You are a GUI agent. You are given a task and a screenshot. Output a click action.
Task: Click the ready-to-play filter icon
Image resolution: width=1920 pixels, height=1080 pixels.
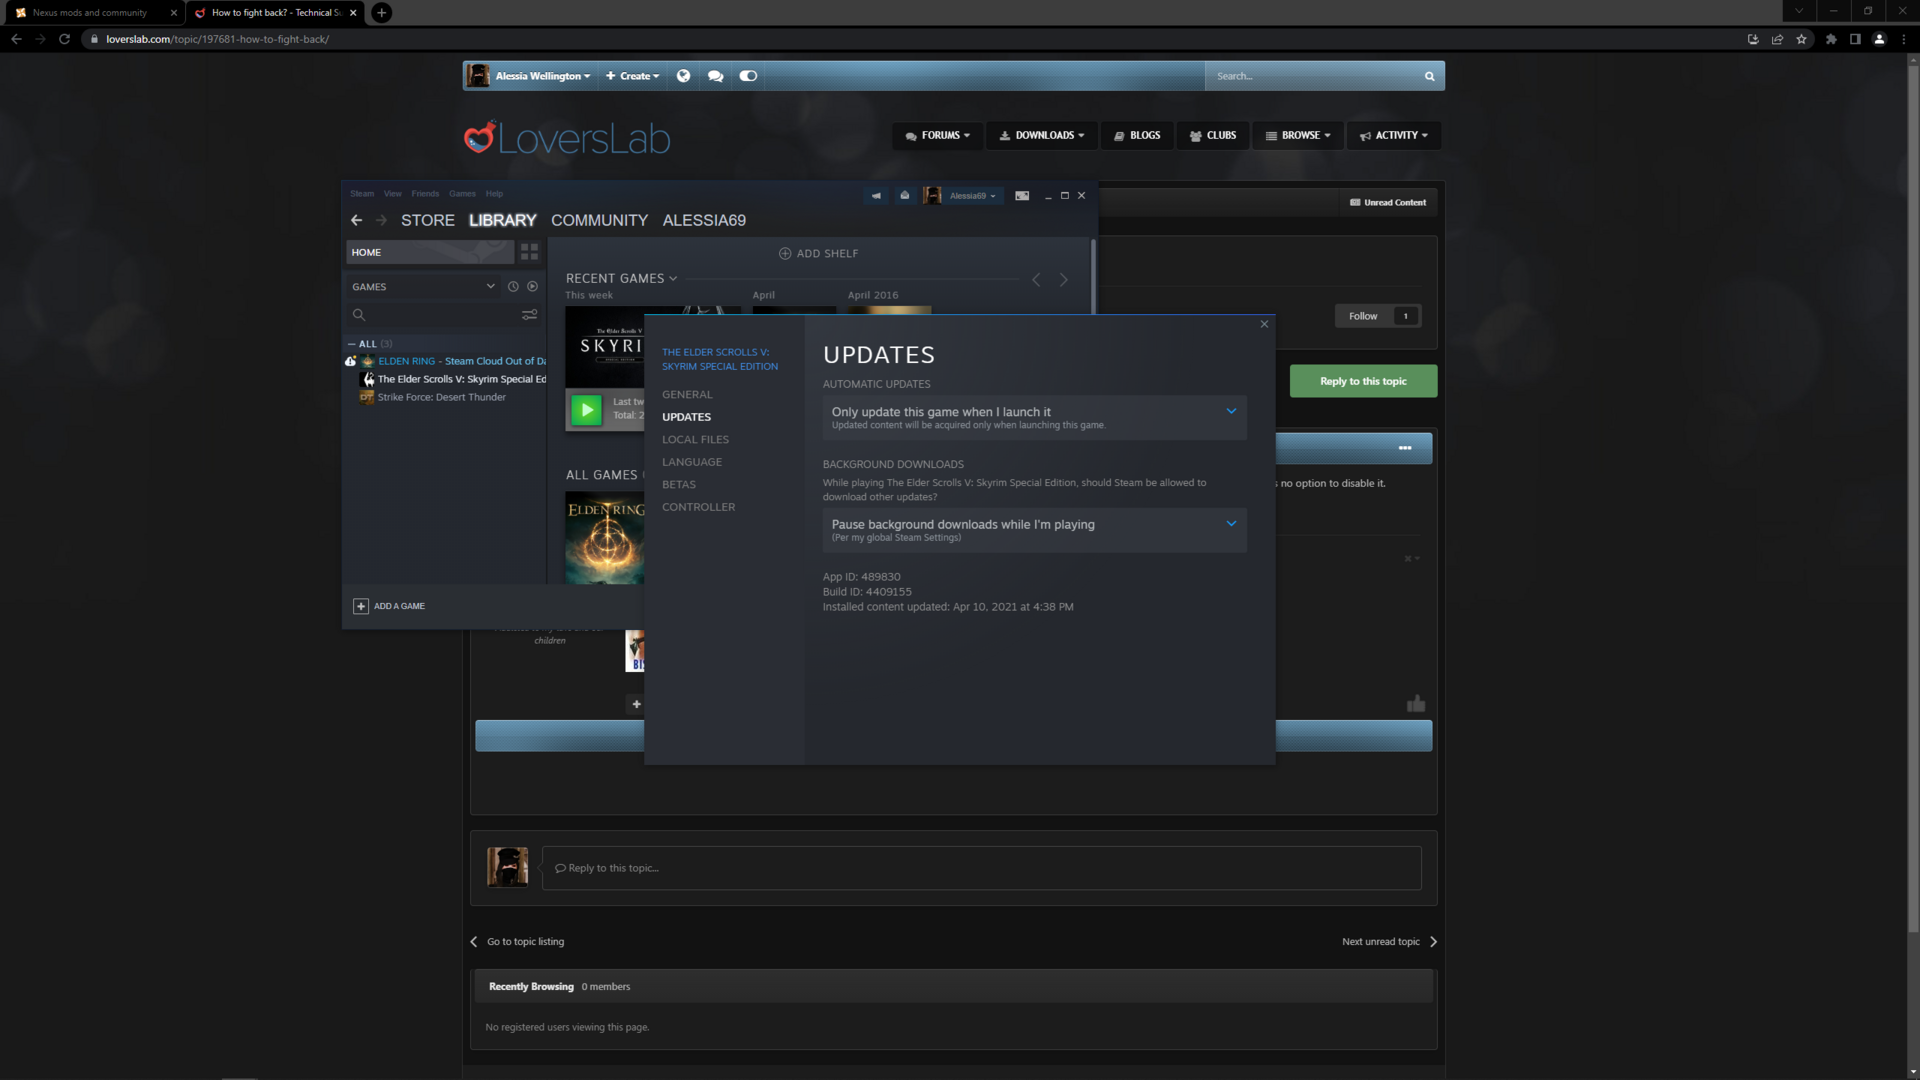533,287
